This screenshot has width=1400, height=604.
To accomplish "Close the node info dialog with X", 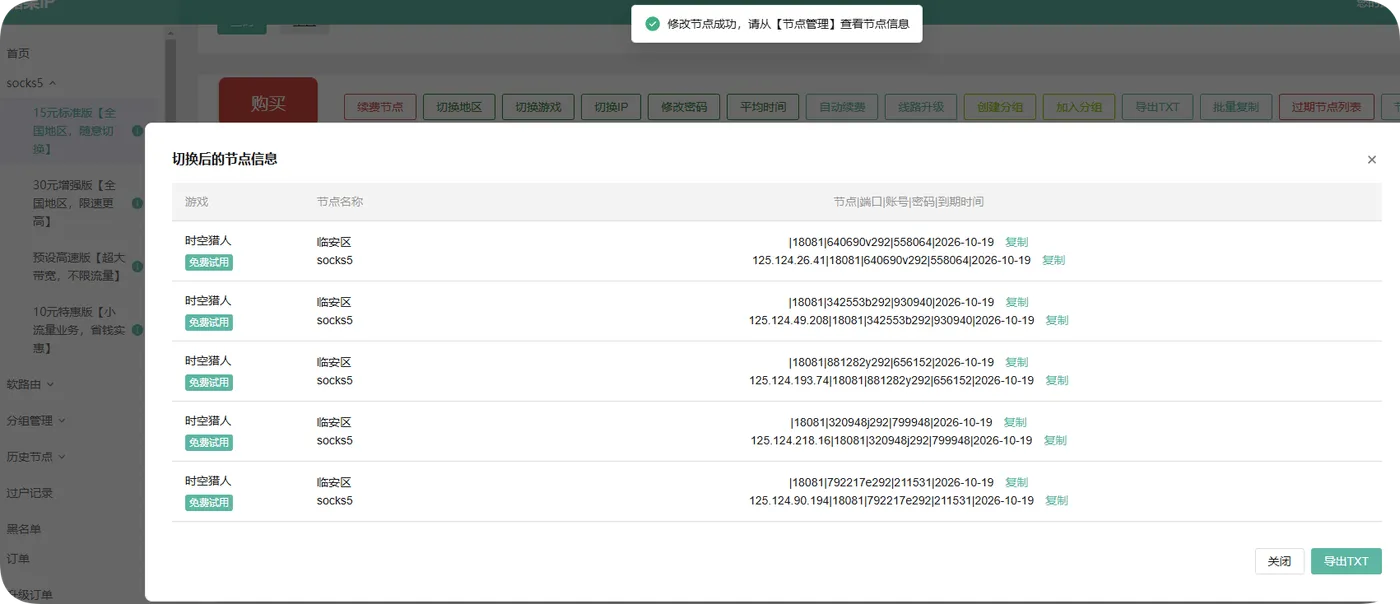I will point(1372,160).
